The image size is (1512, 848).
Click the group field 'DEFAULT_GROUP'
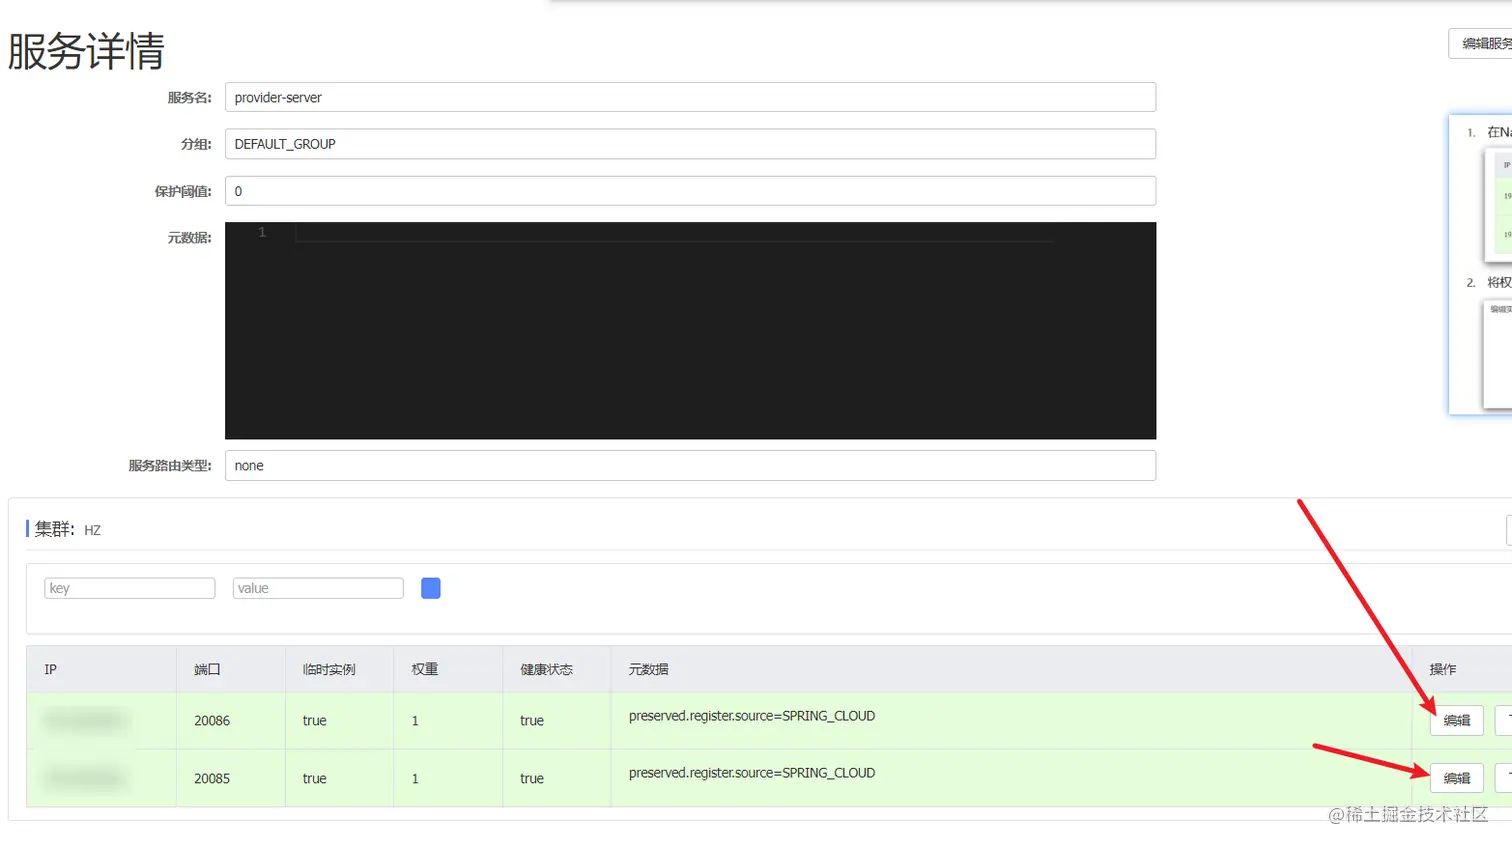pyautogui.click(x=690, y=144)
